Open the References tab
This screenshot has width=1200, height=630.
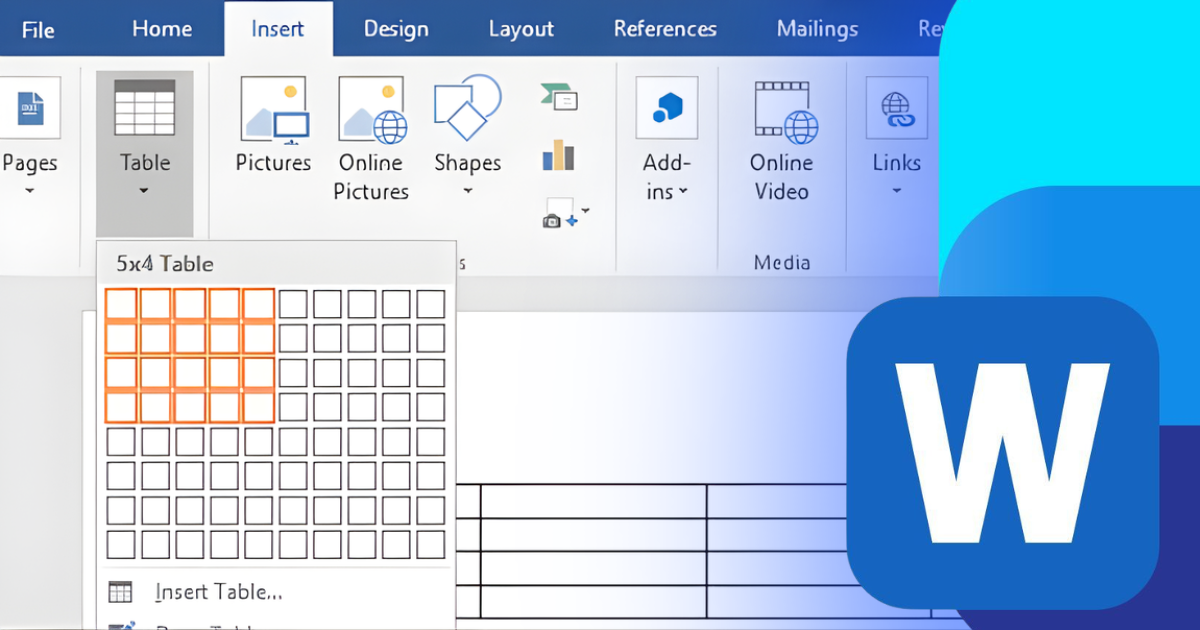click(665, 29)
